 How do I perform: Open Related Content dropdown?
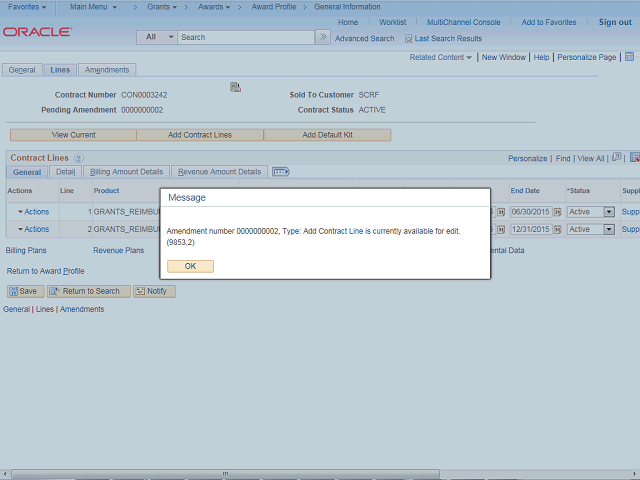coord(440,57)
